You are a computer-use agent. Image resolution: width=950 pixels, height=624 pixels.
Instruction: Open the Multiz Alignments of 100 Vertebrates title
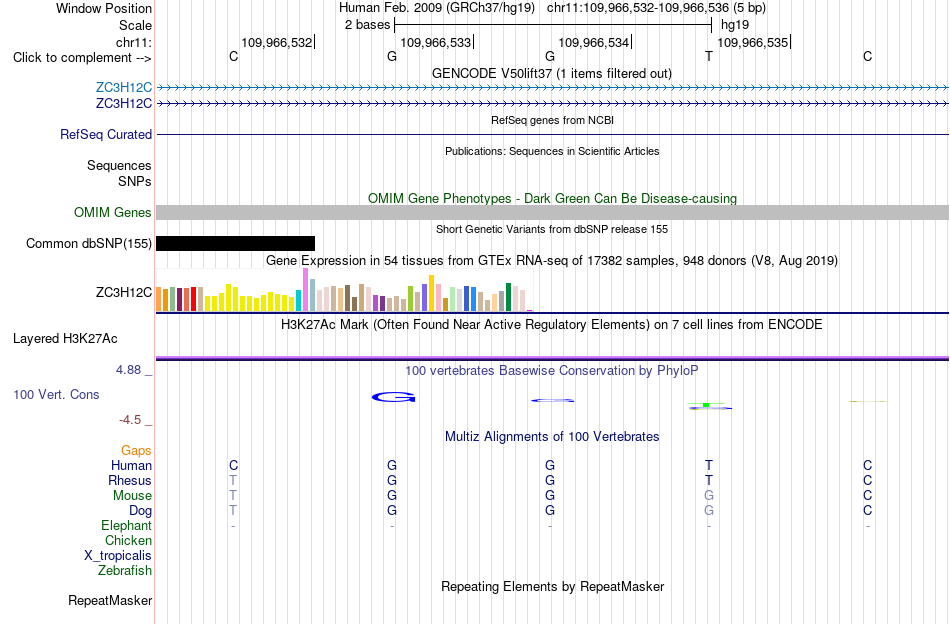552,436
